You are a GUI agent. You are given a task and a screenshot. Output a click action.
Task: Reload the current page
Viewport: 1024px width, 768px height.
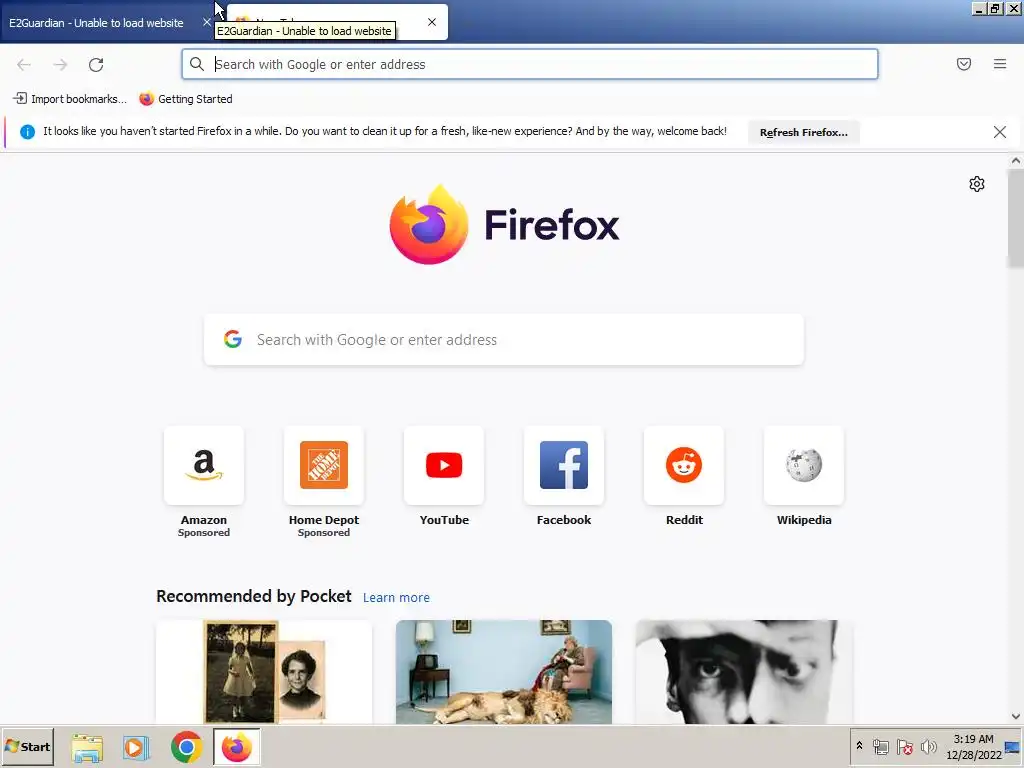[x=96, y=65]
